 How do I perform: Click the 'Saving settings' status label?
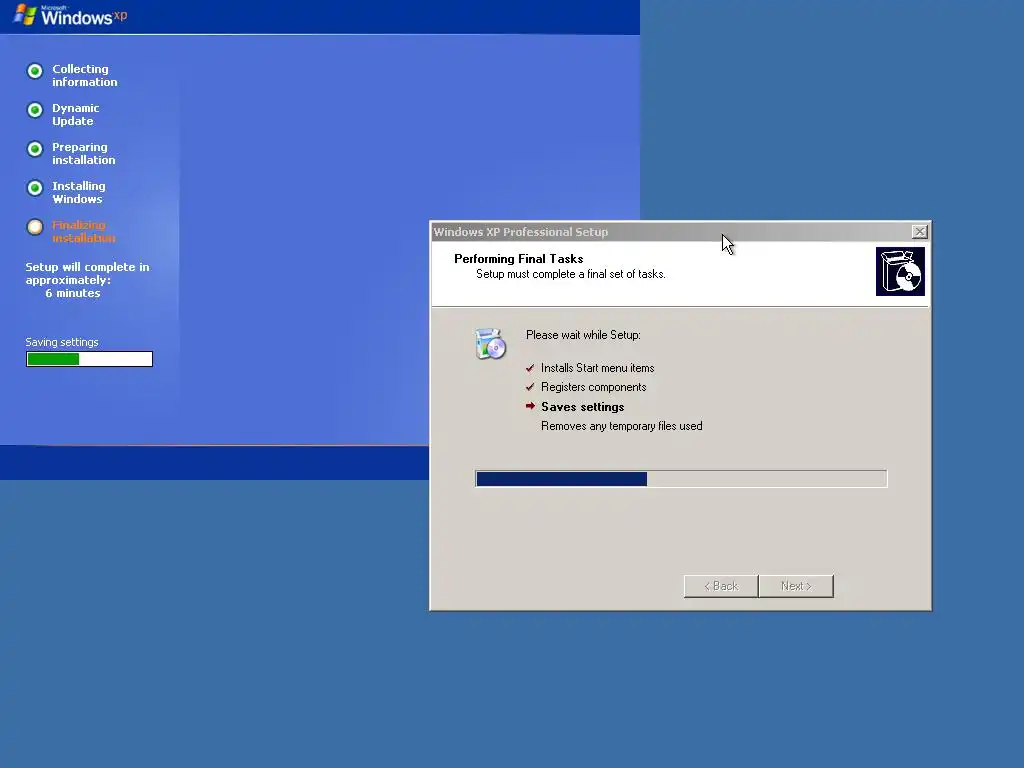(x=62, y=342)
